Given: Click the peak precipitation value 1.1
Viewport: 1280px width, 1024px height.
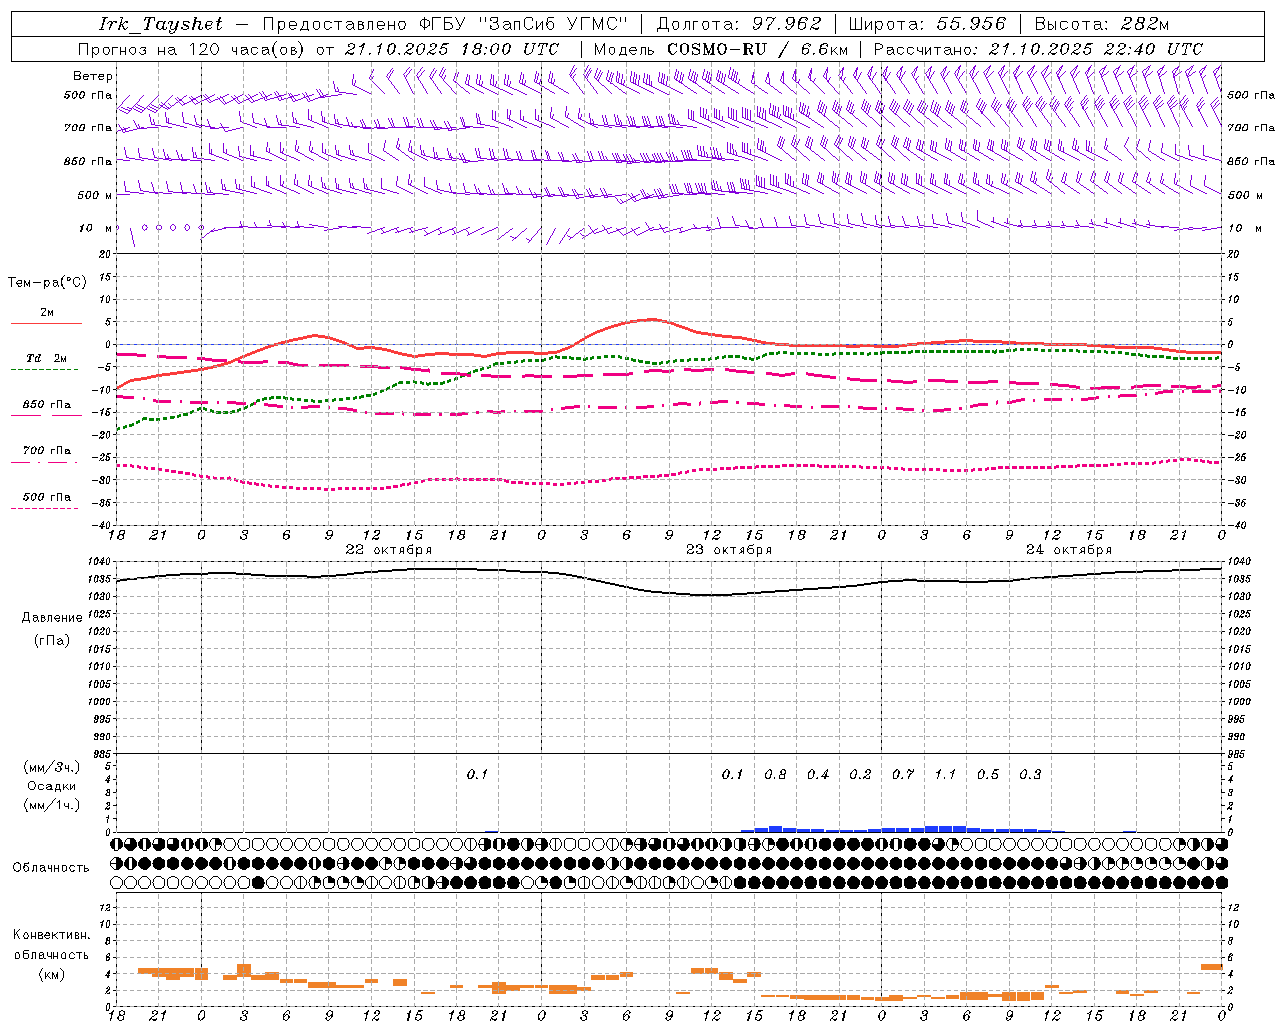Looking at the screenshot, I should click(945, 774).
